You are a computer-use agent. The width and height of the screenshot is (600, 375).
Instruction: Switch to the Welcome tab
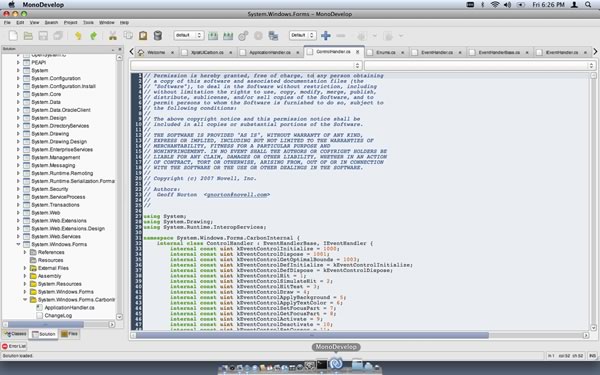(156, 52)
